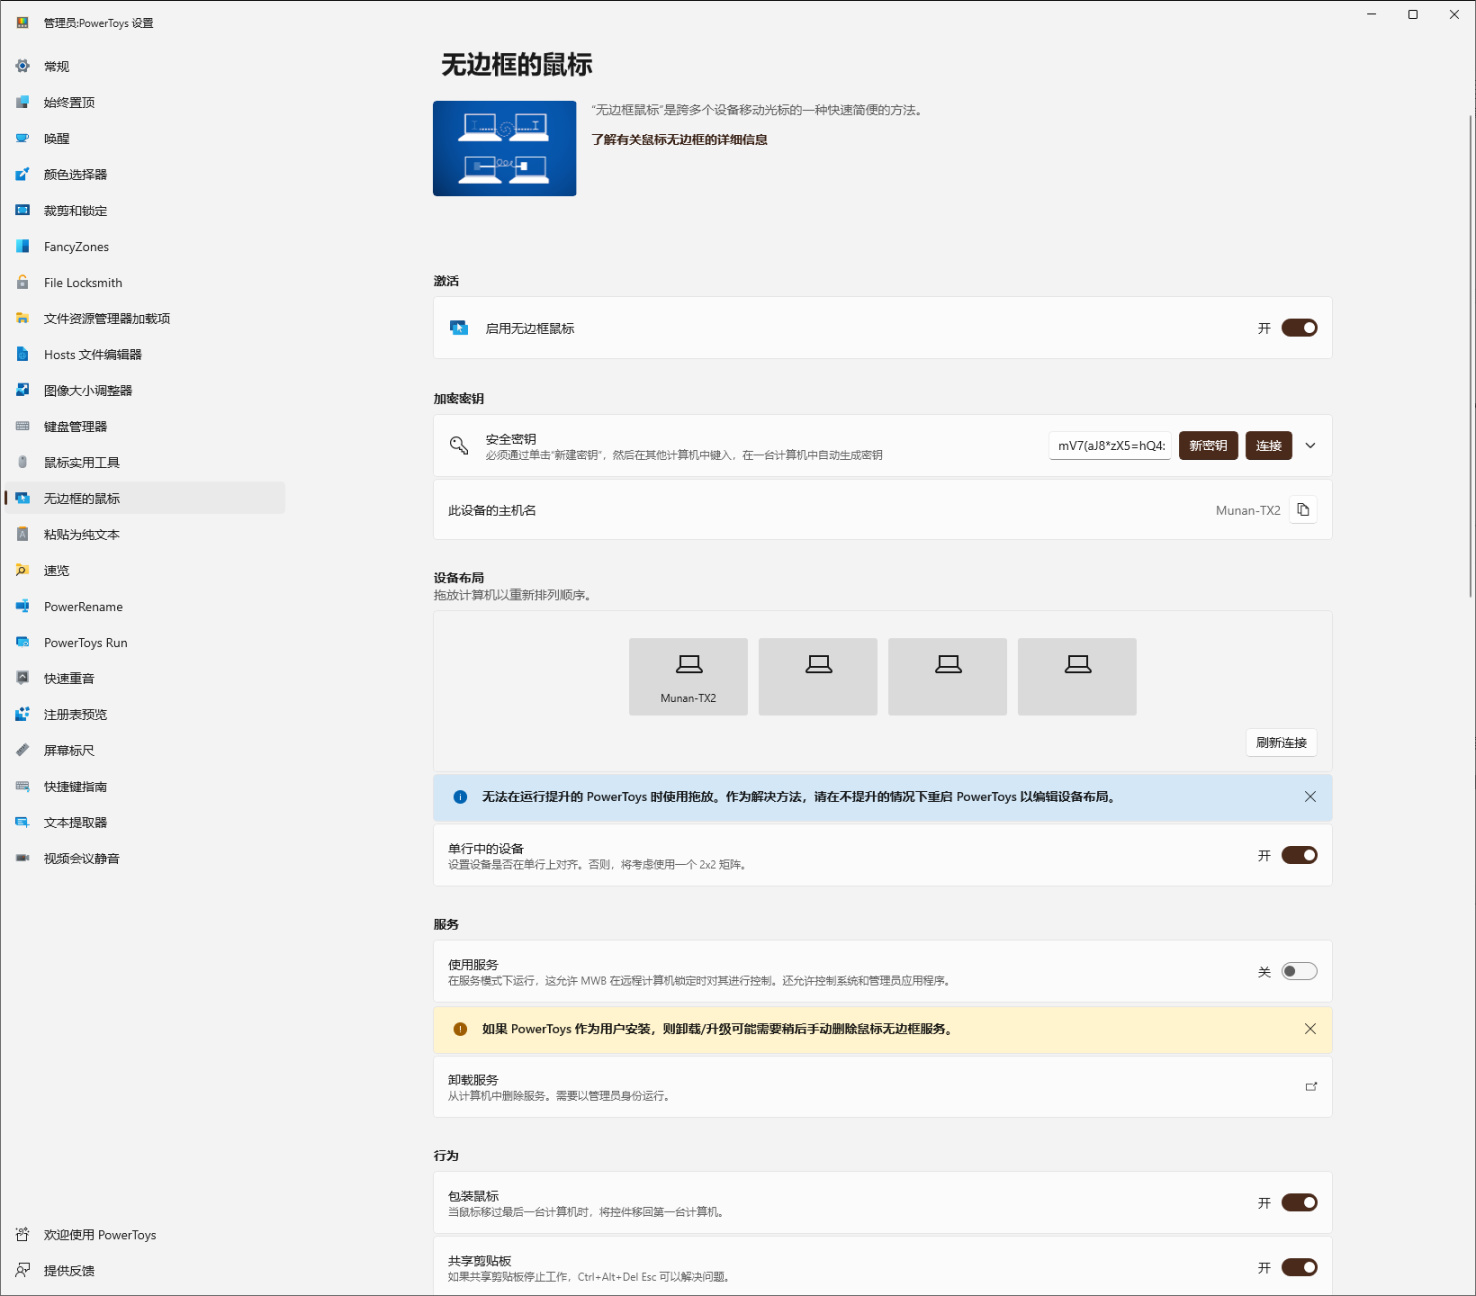Image resolution: width=1476 pixels, height=1296 pixels.
Task: Click the vertical scrollbar on the right
Action: tap(1470, 356)
